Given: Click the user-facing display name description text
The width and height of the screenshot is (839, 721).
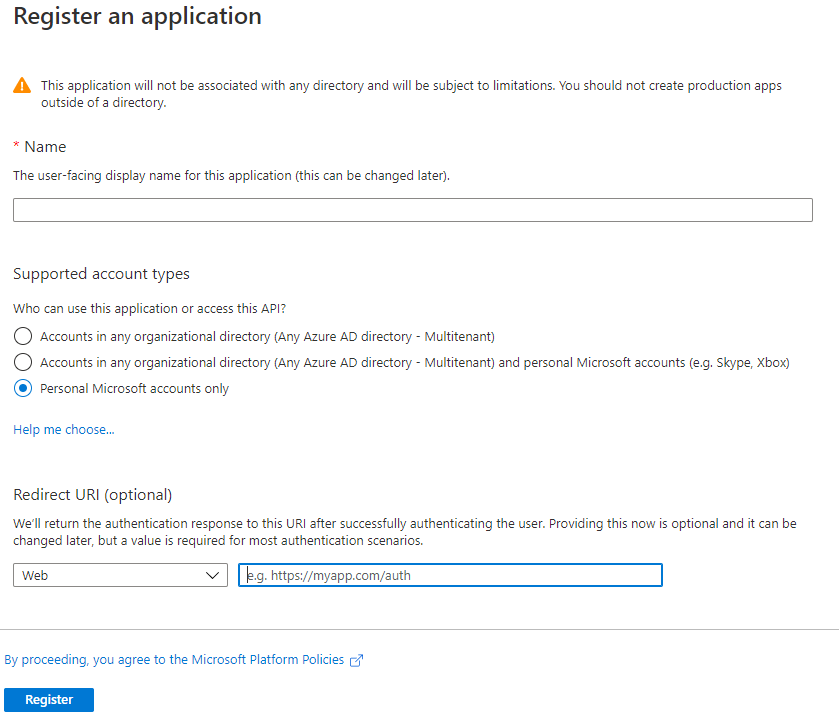Looking at the screenshot, I should point(231,176).
